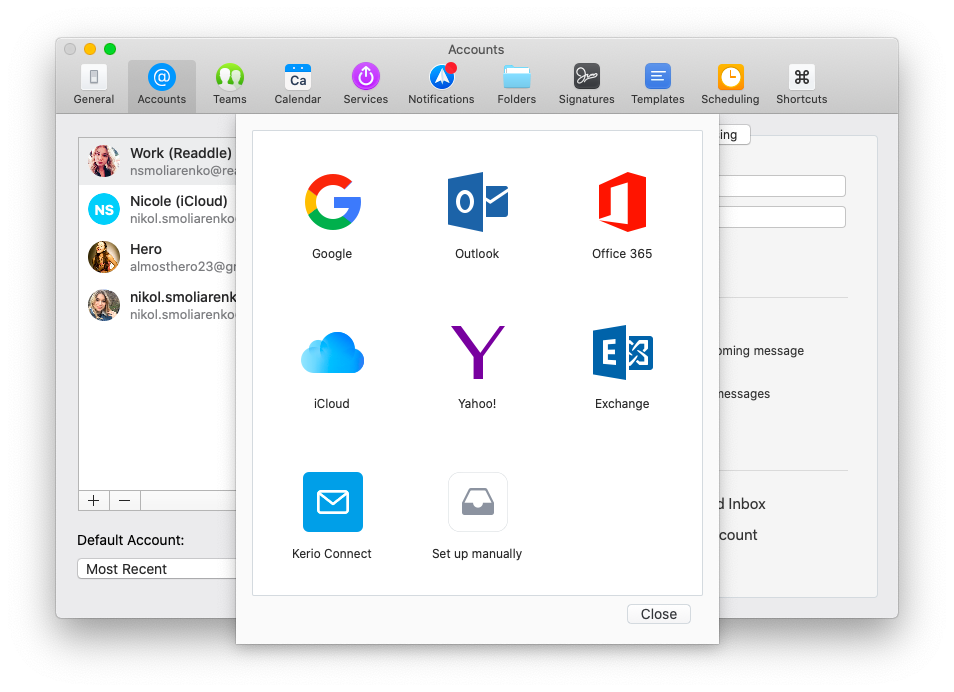This screenshot has height=692, width=954.
Task: Select the Hero account
Action: (x=158, y=257)
